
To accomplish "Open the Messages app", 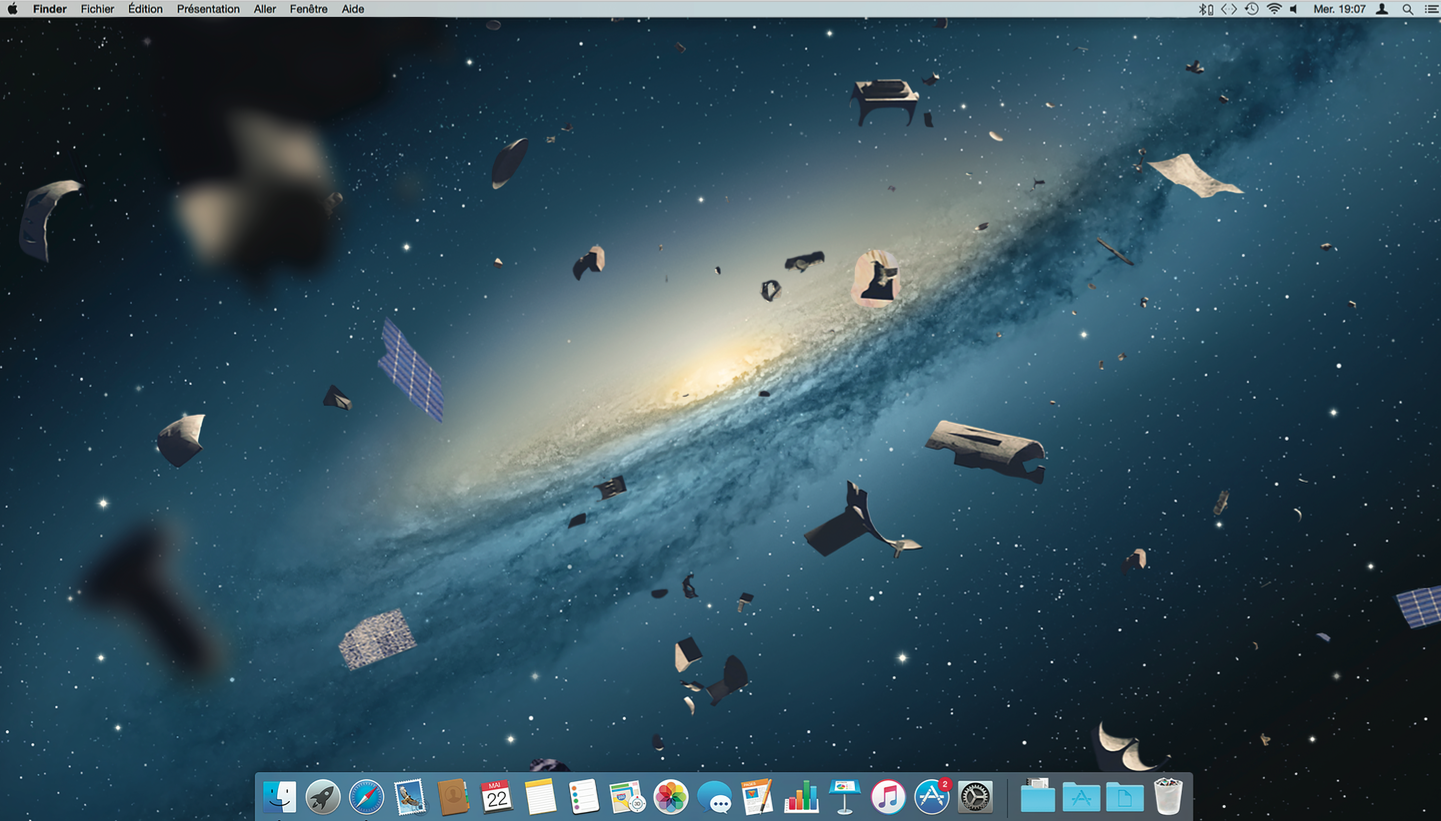I will 714,797.
